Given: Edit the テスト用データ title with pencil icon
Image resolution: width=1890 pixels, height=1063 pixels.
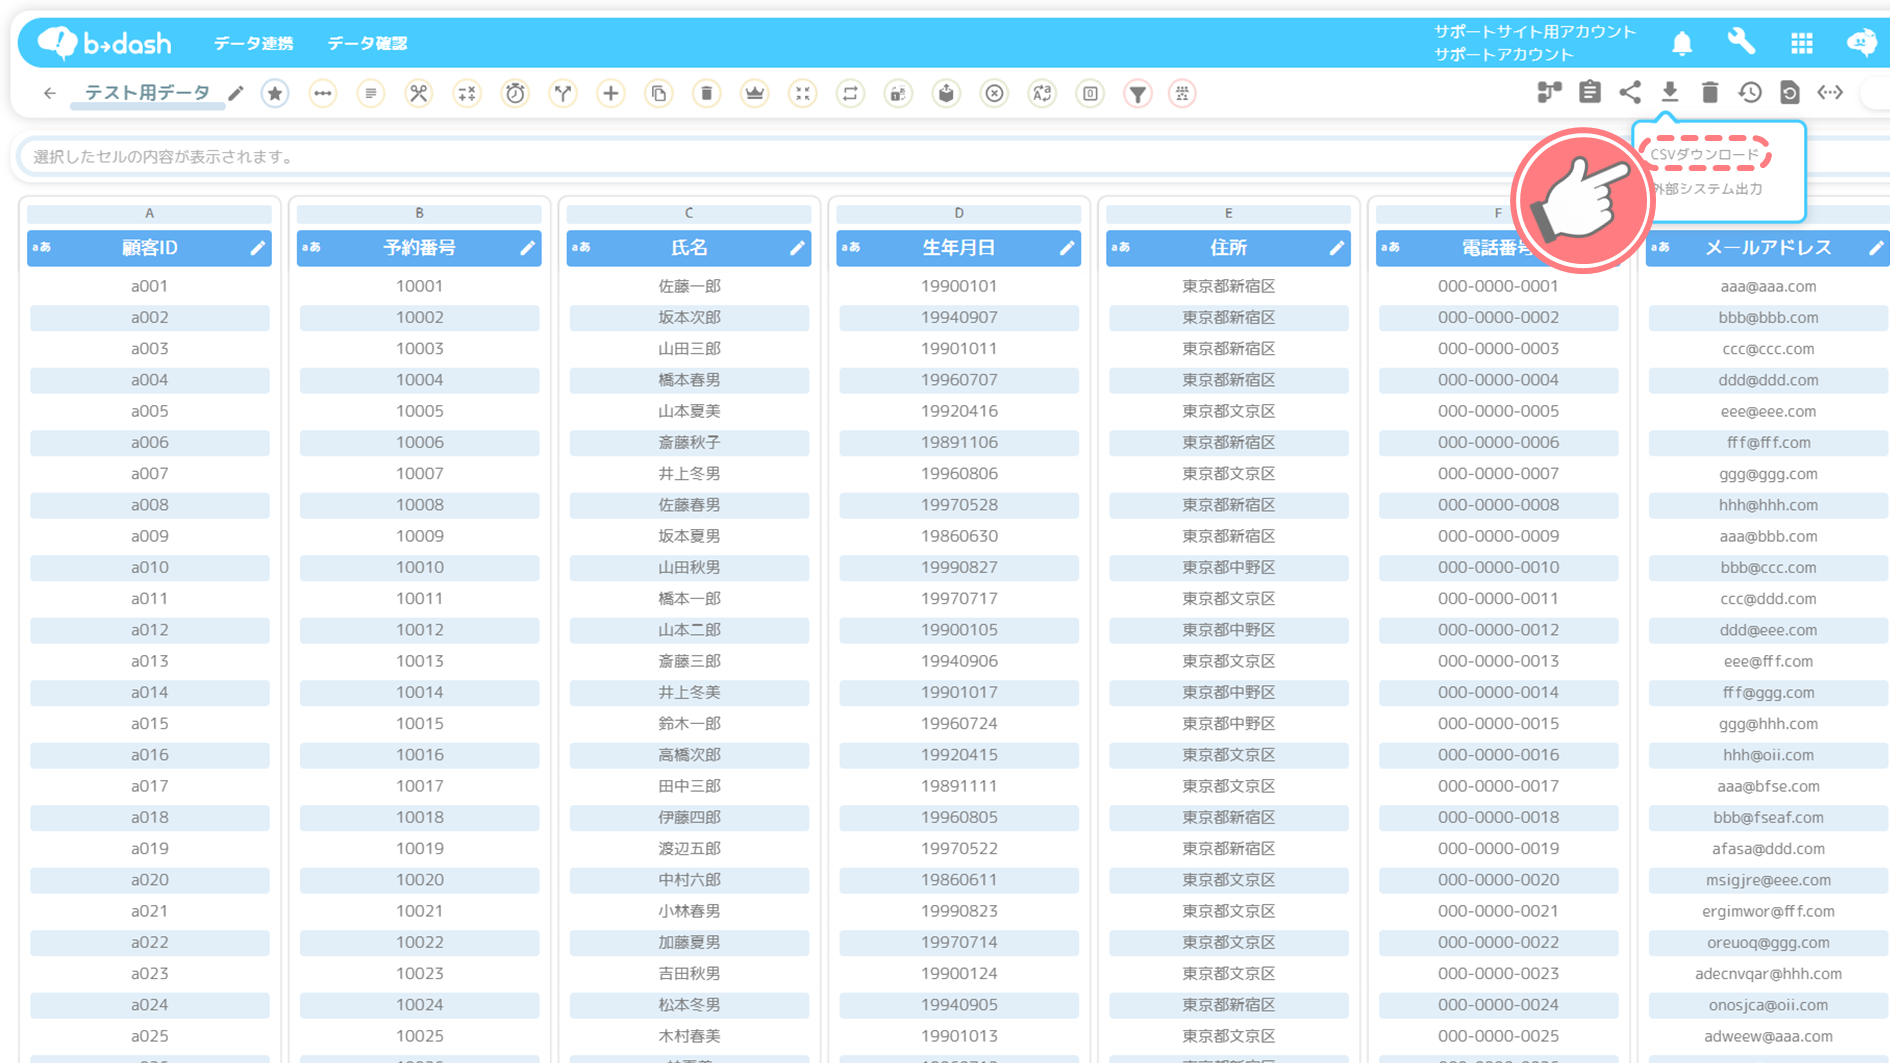Looking at the screenshot, I should [x=236, y=93].
